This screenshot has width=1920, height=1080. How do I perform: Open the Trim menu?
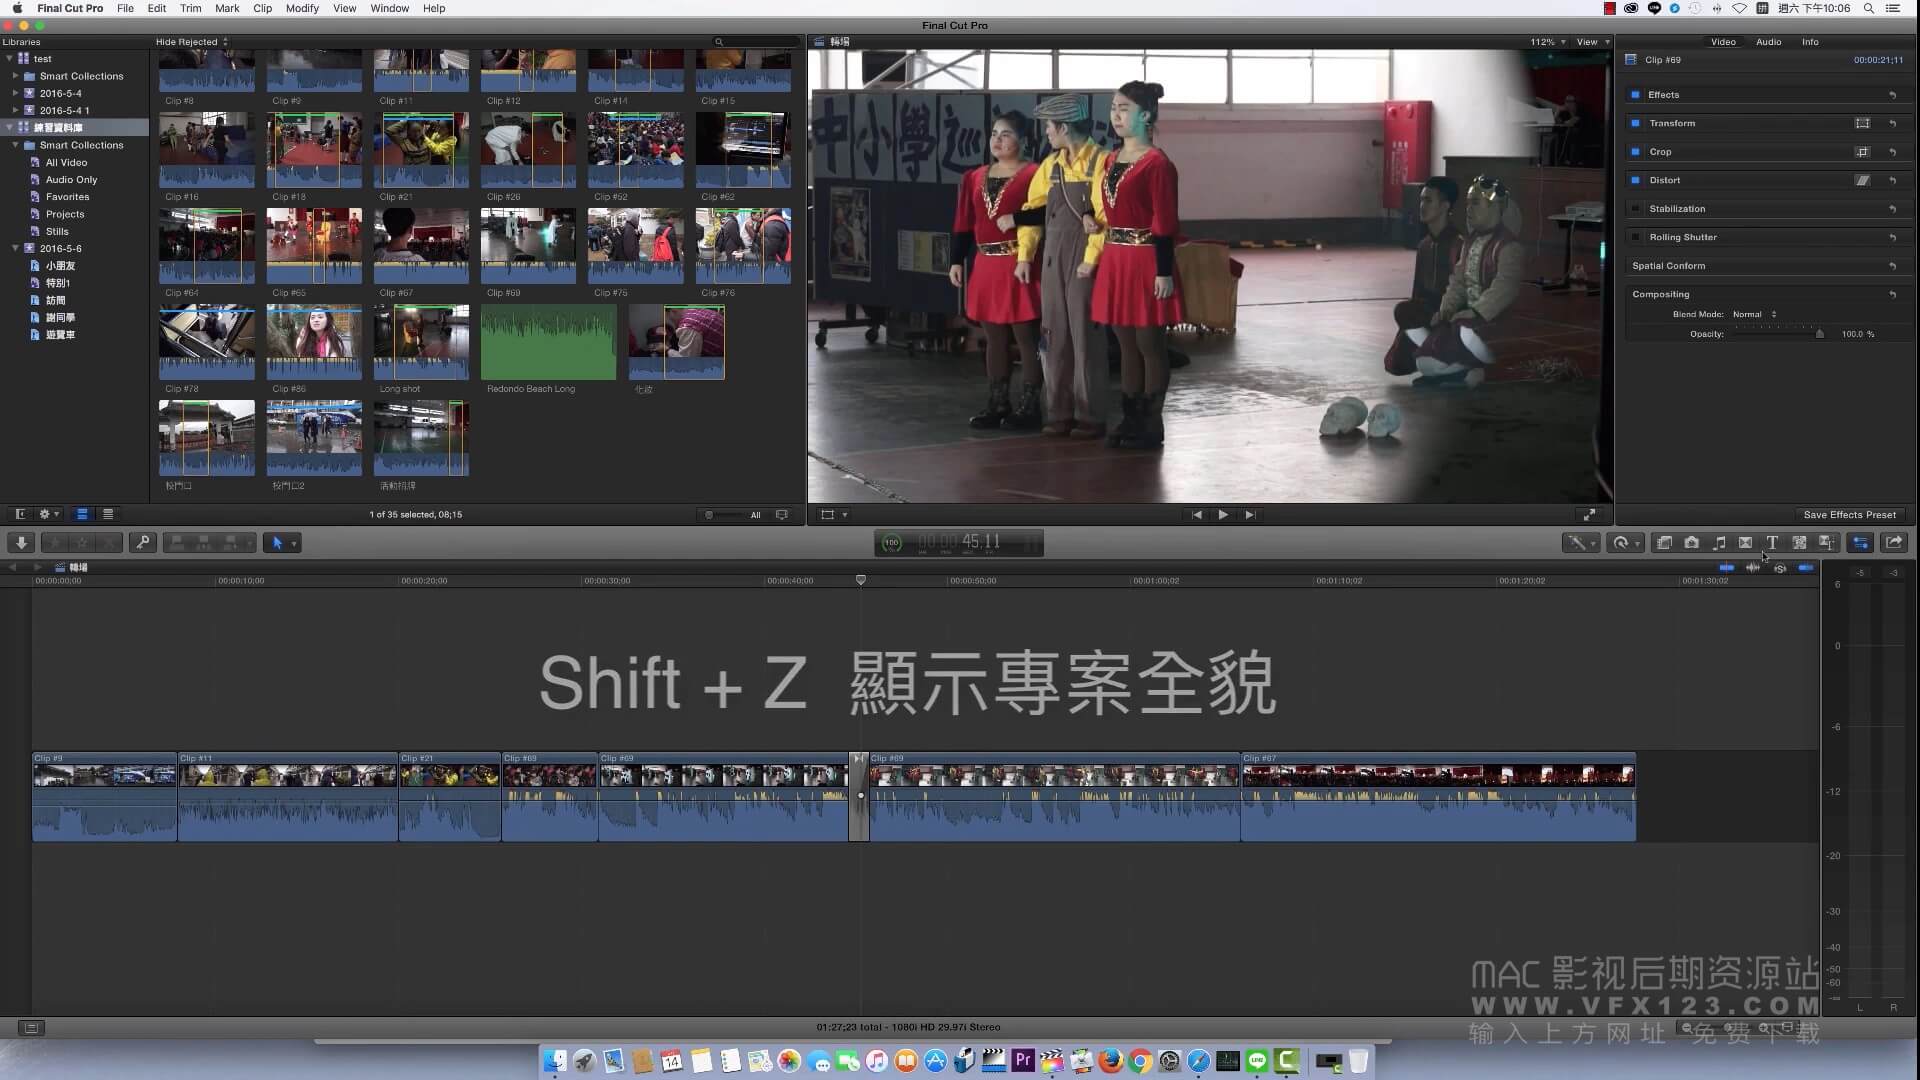click(190, 8)
